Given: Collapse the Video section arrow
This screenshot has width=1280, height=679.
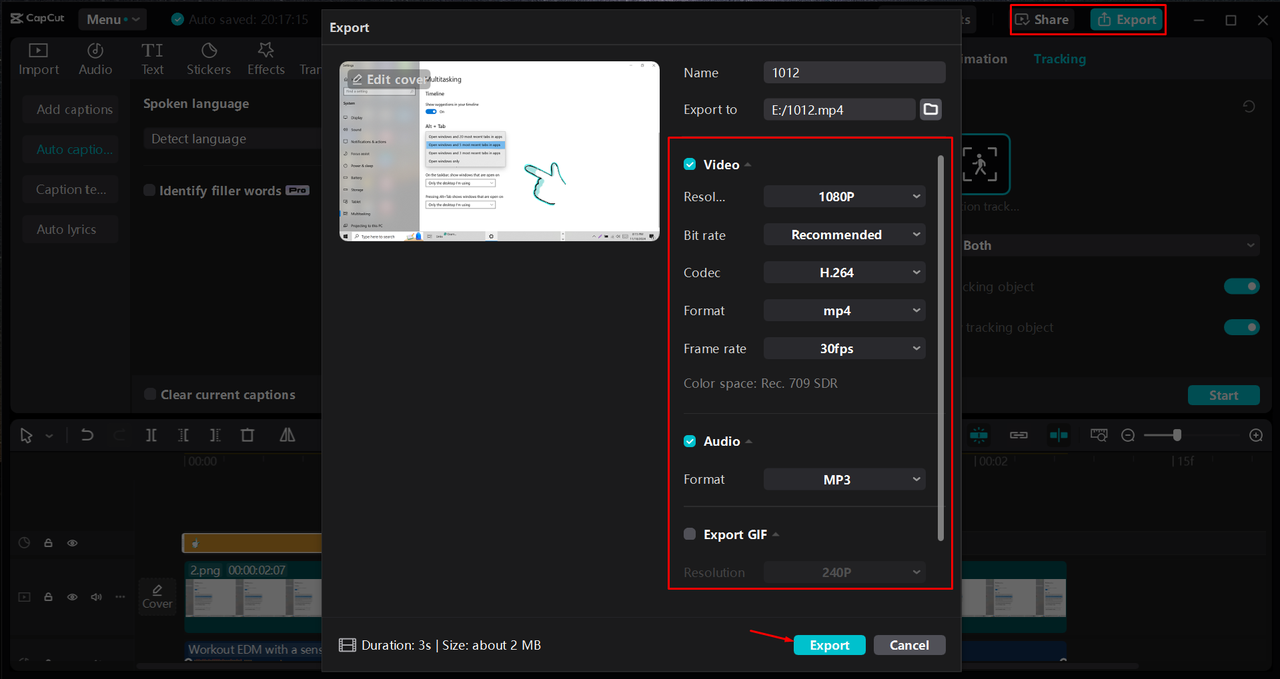Looking at the screenshot, I should click(748, 165).
